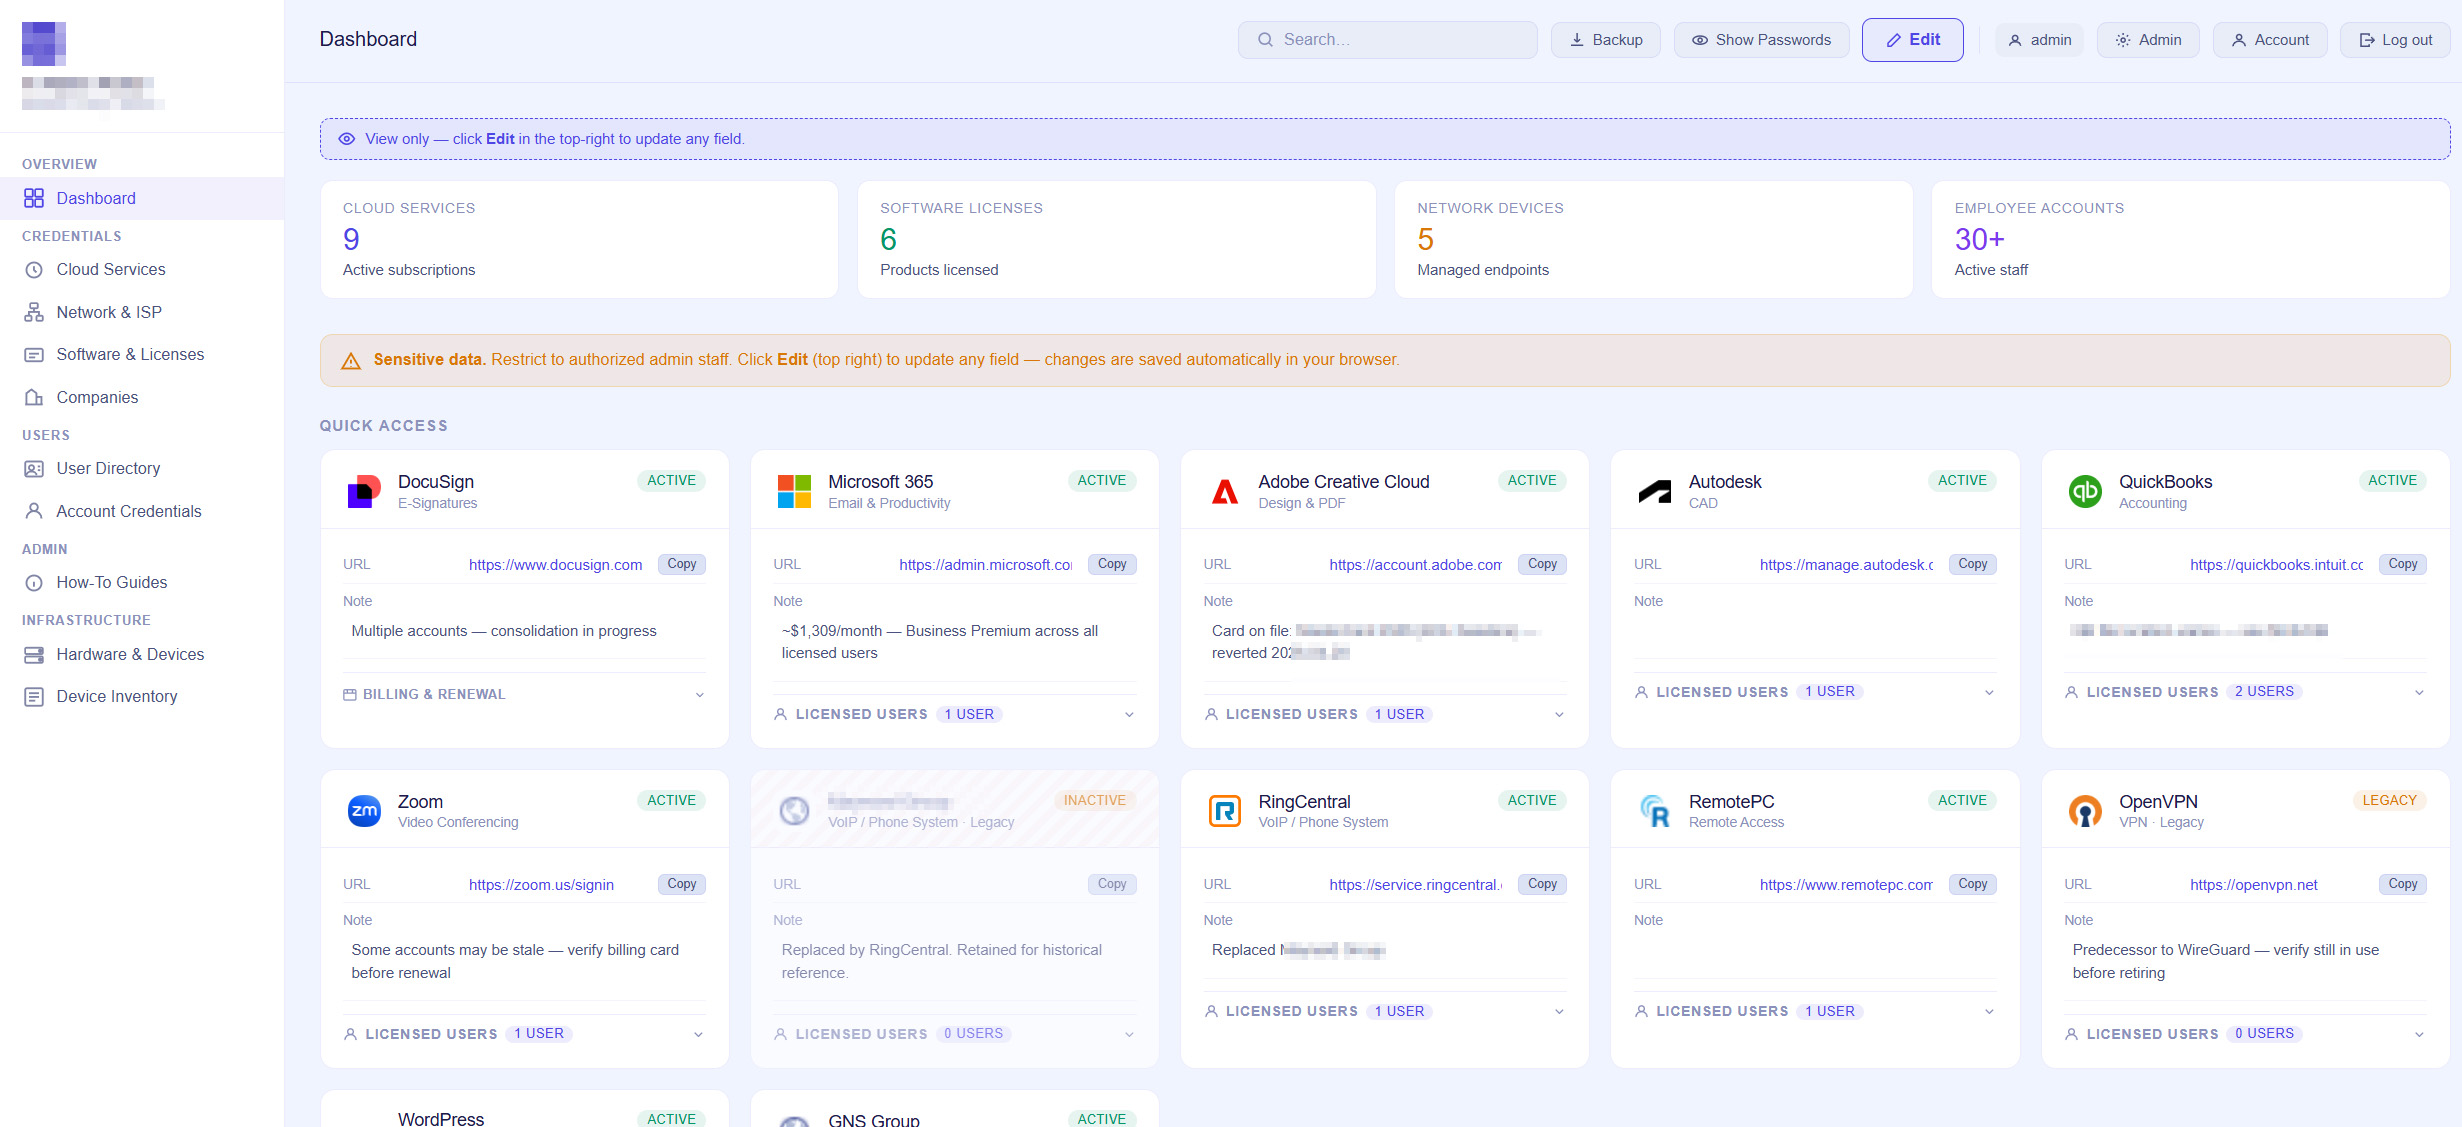The image size is (2462, 1127).
Task: Expand Microsoft 365 Licensed Users
Action: [x=954, y=714]
